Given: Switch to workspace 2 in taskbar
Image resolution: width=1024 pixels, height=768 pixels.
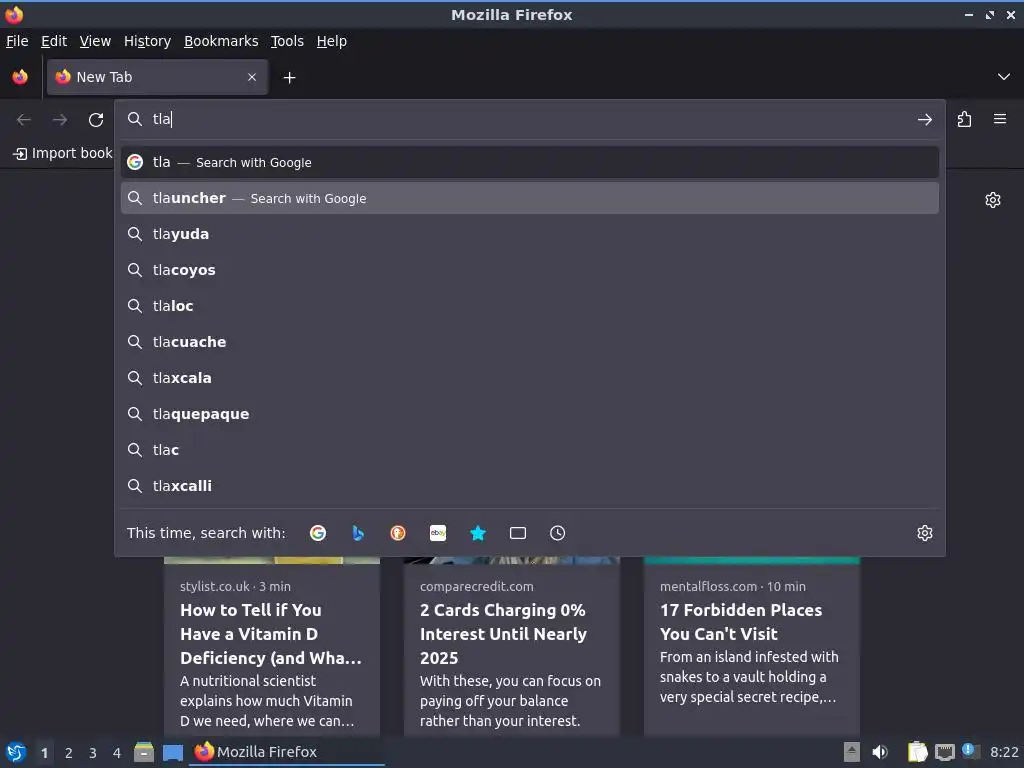Looking at the screenshot, I should [x=69, y=753].
